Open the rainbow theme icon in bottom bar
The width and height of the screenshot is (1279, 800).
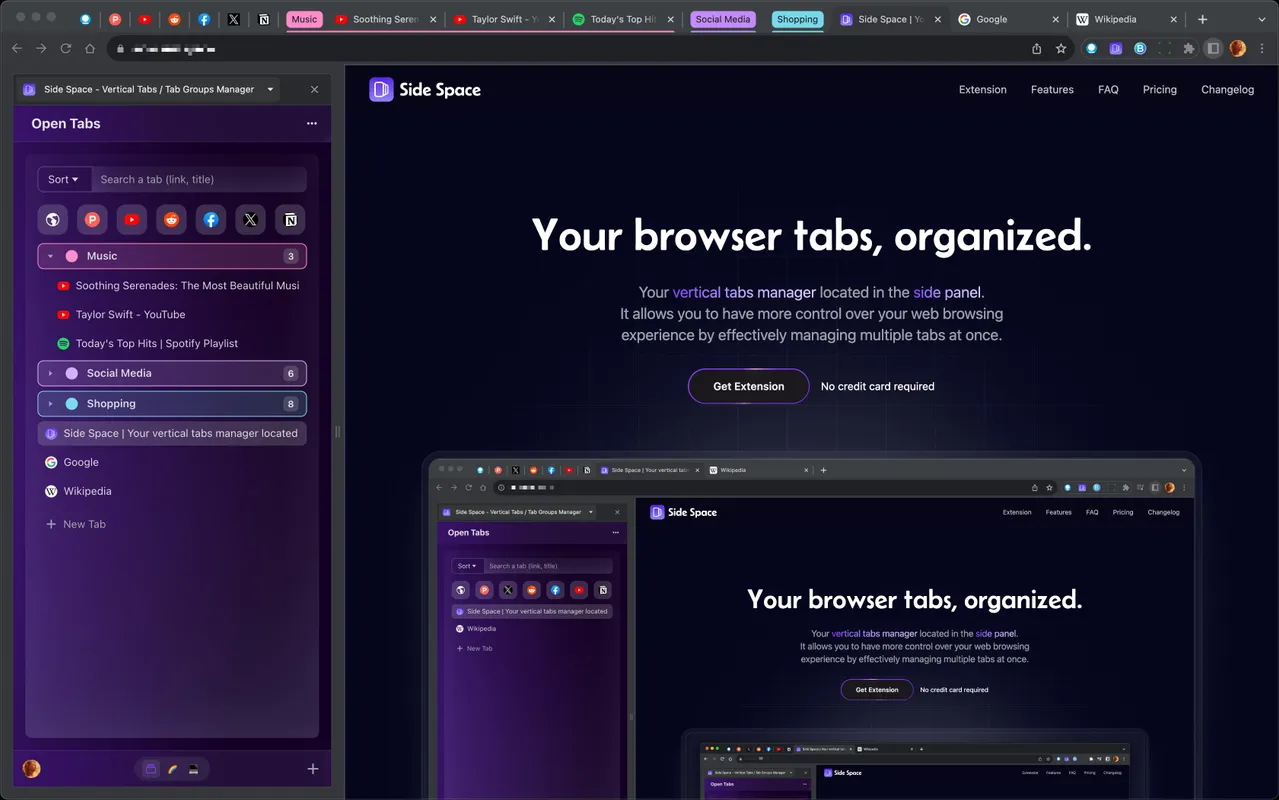tap(171, 768)
